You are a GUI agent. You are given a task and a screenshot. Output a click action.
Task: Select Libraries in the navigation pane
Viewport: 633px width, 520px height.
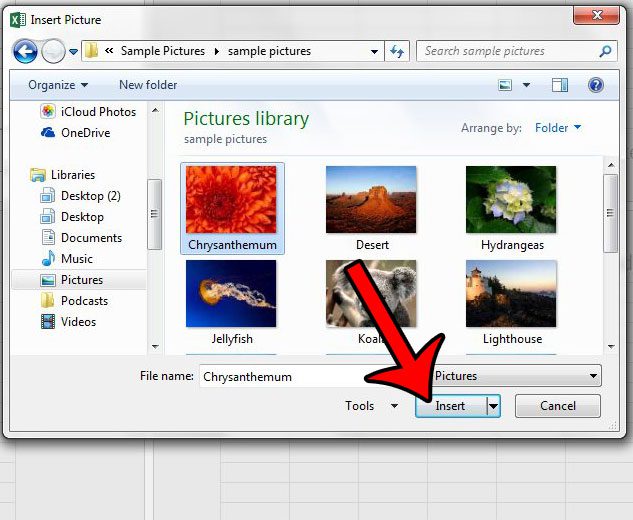[x=63, y=175]
